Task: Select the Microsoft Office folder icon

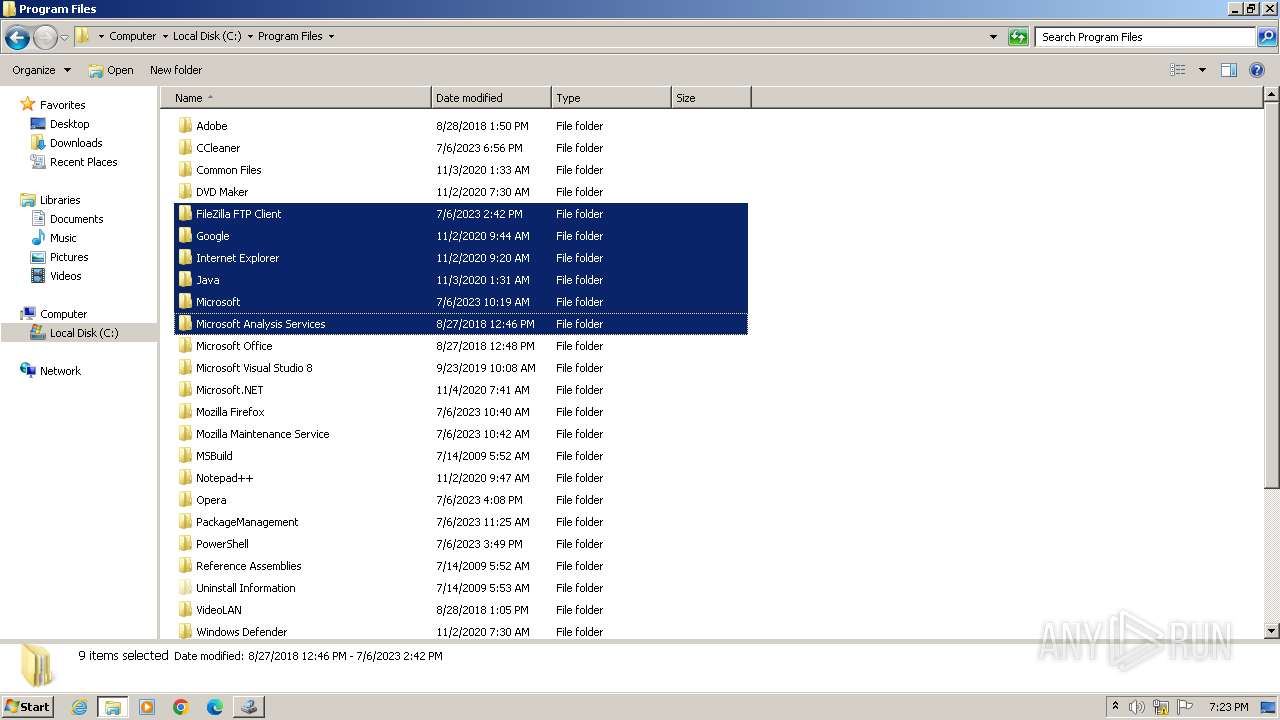Action: [x=185, y=346]
